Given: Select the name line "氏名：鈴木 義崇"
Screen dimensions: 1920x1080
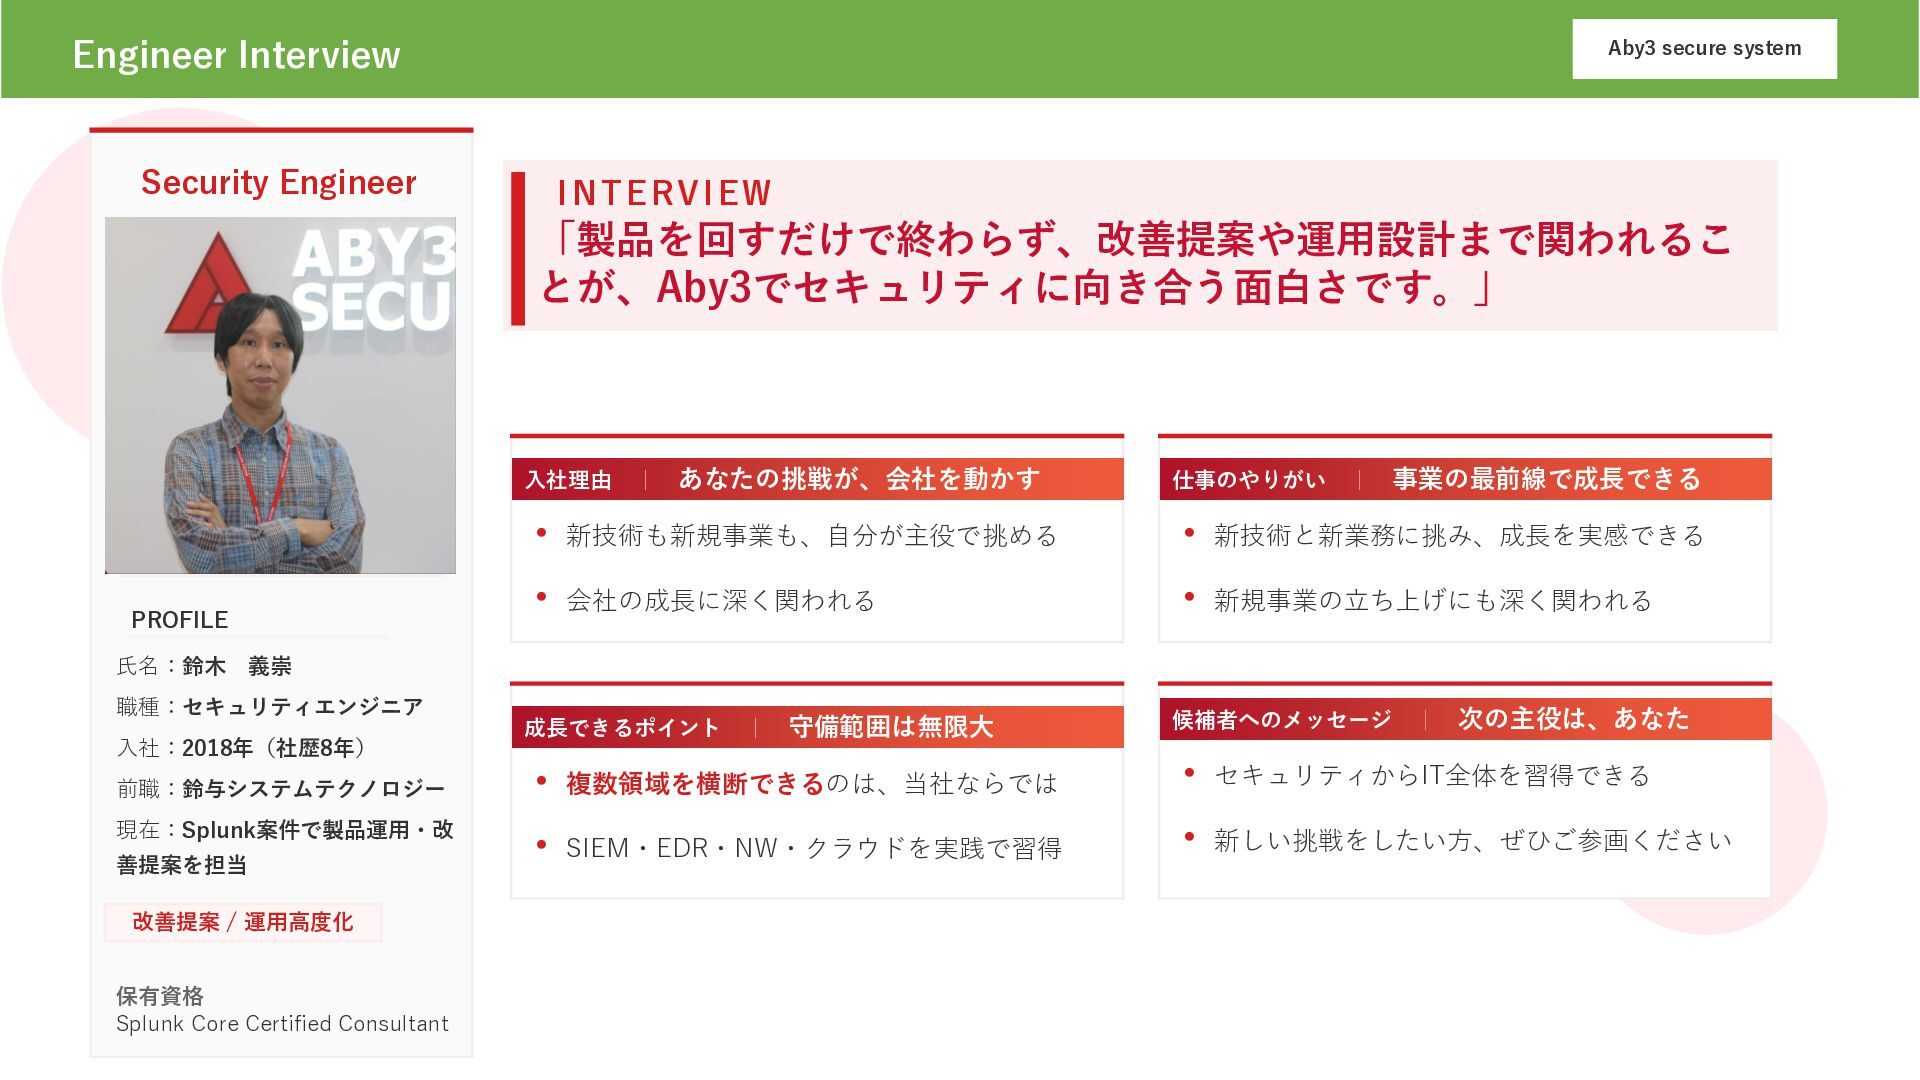Looking at the screenshot, I should (204, 666).
